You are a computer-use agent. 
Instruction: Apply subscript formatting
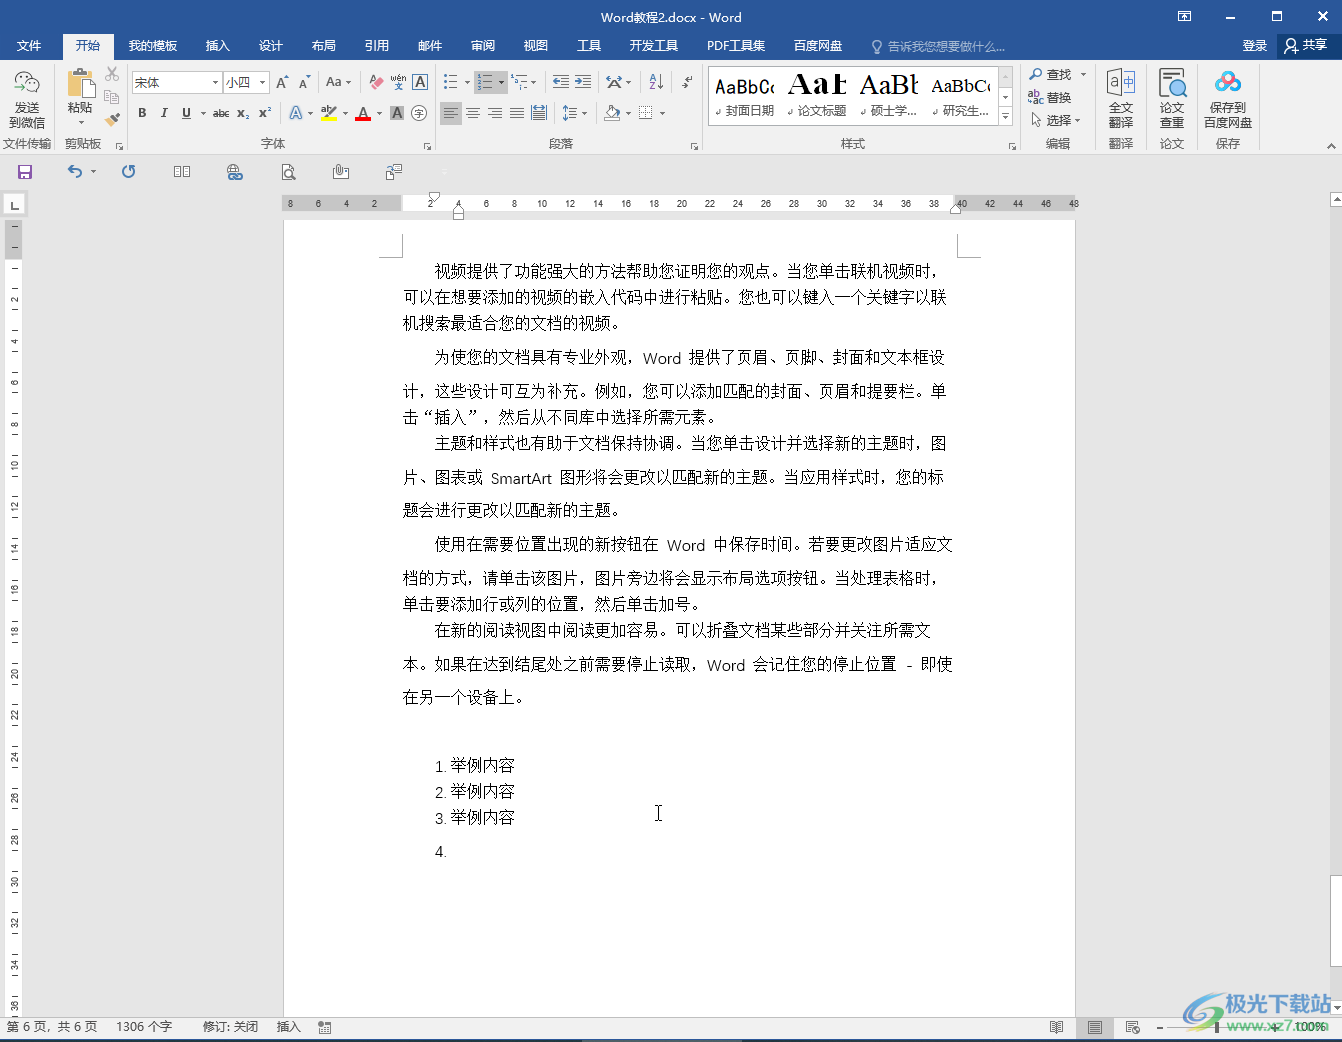tap(243, 113)
